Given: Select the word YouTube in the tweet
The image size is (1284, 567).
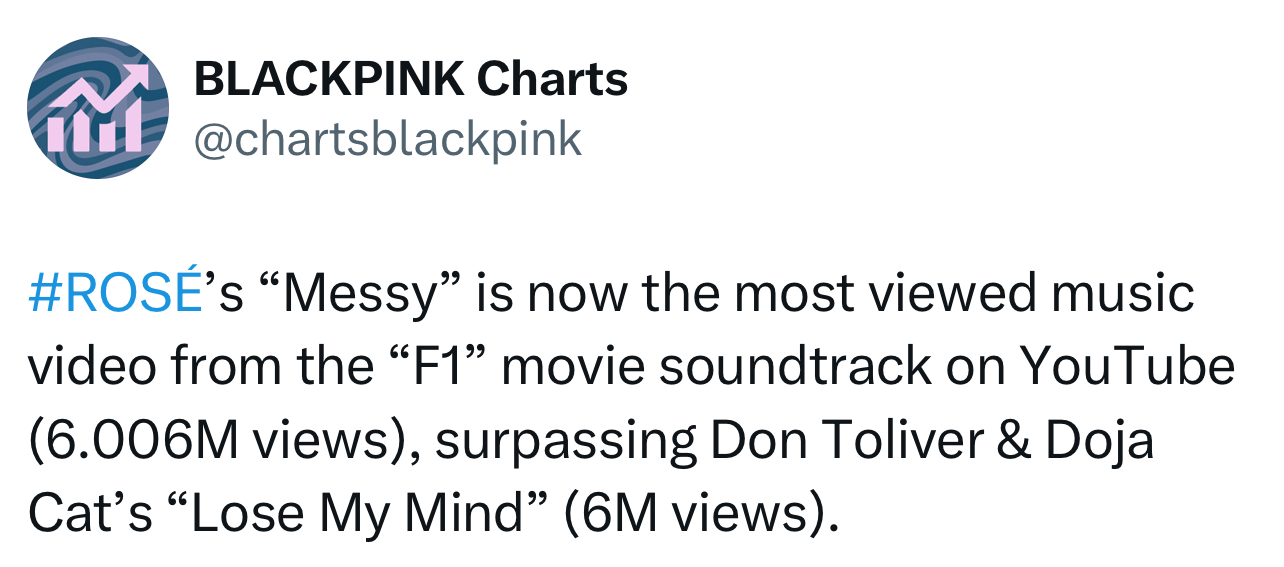Looking at the screenshot, I should pos(1127,368).
